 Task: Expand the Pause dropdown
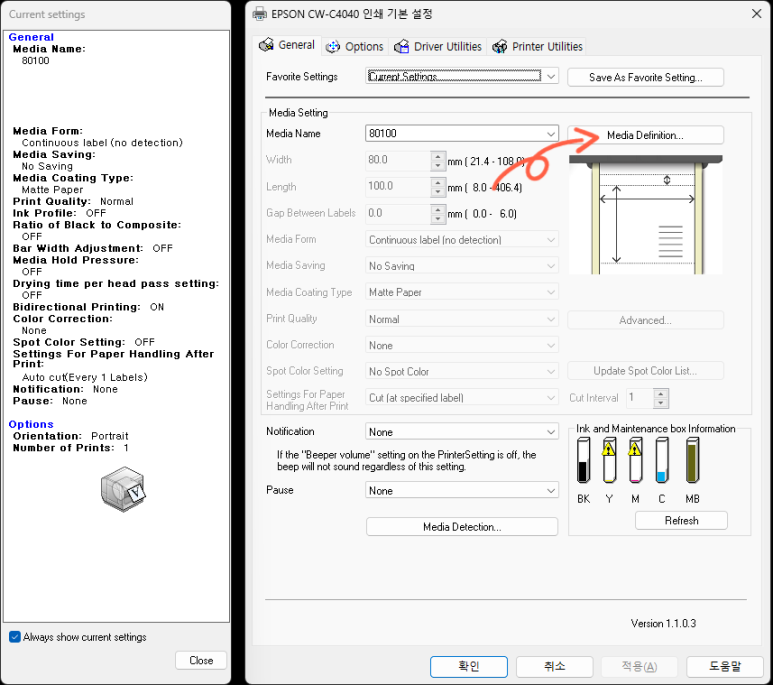point(462,491)
